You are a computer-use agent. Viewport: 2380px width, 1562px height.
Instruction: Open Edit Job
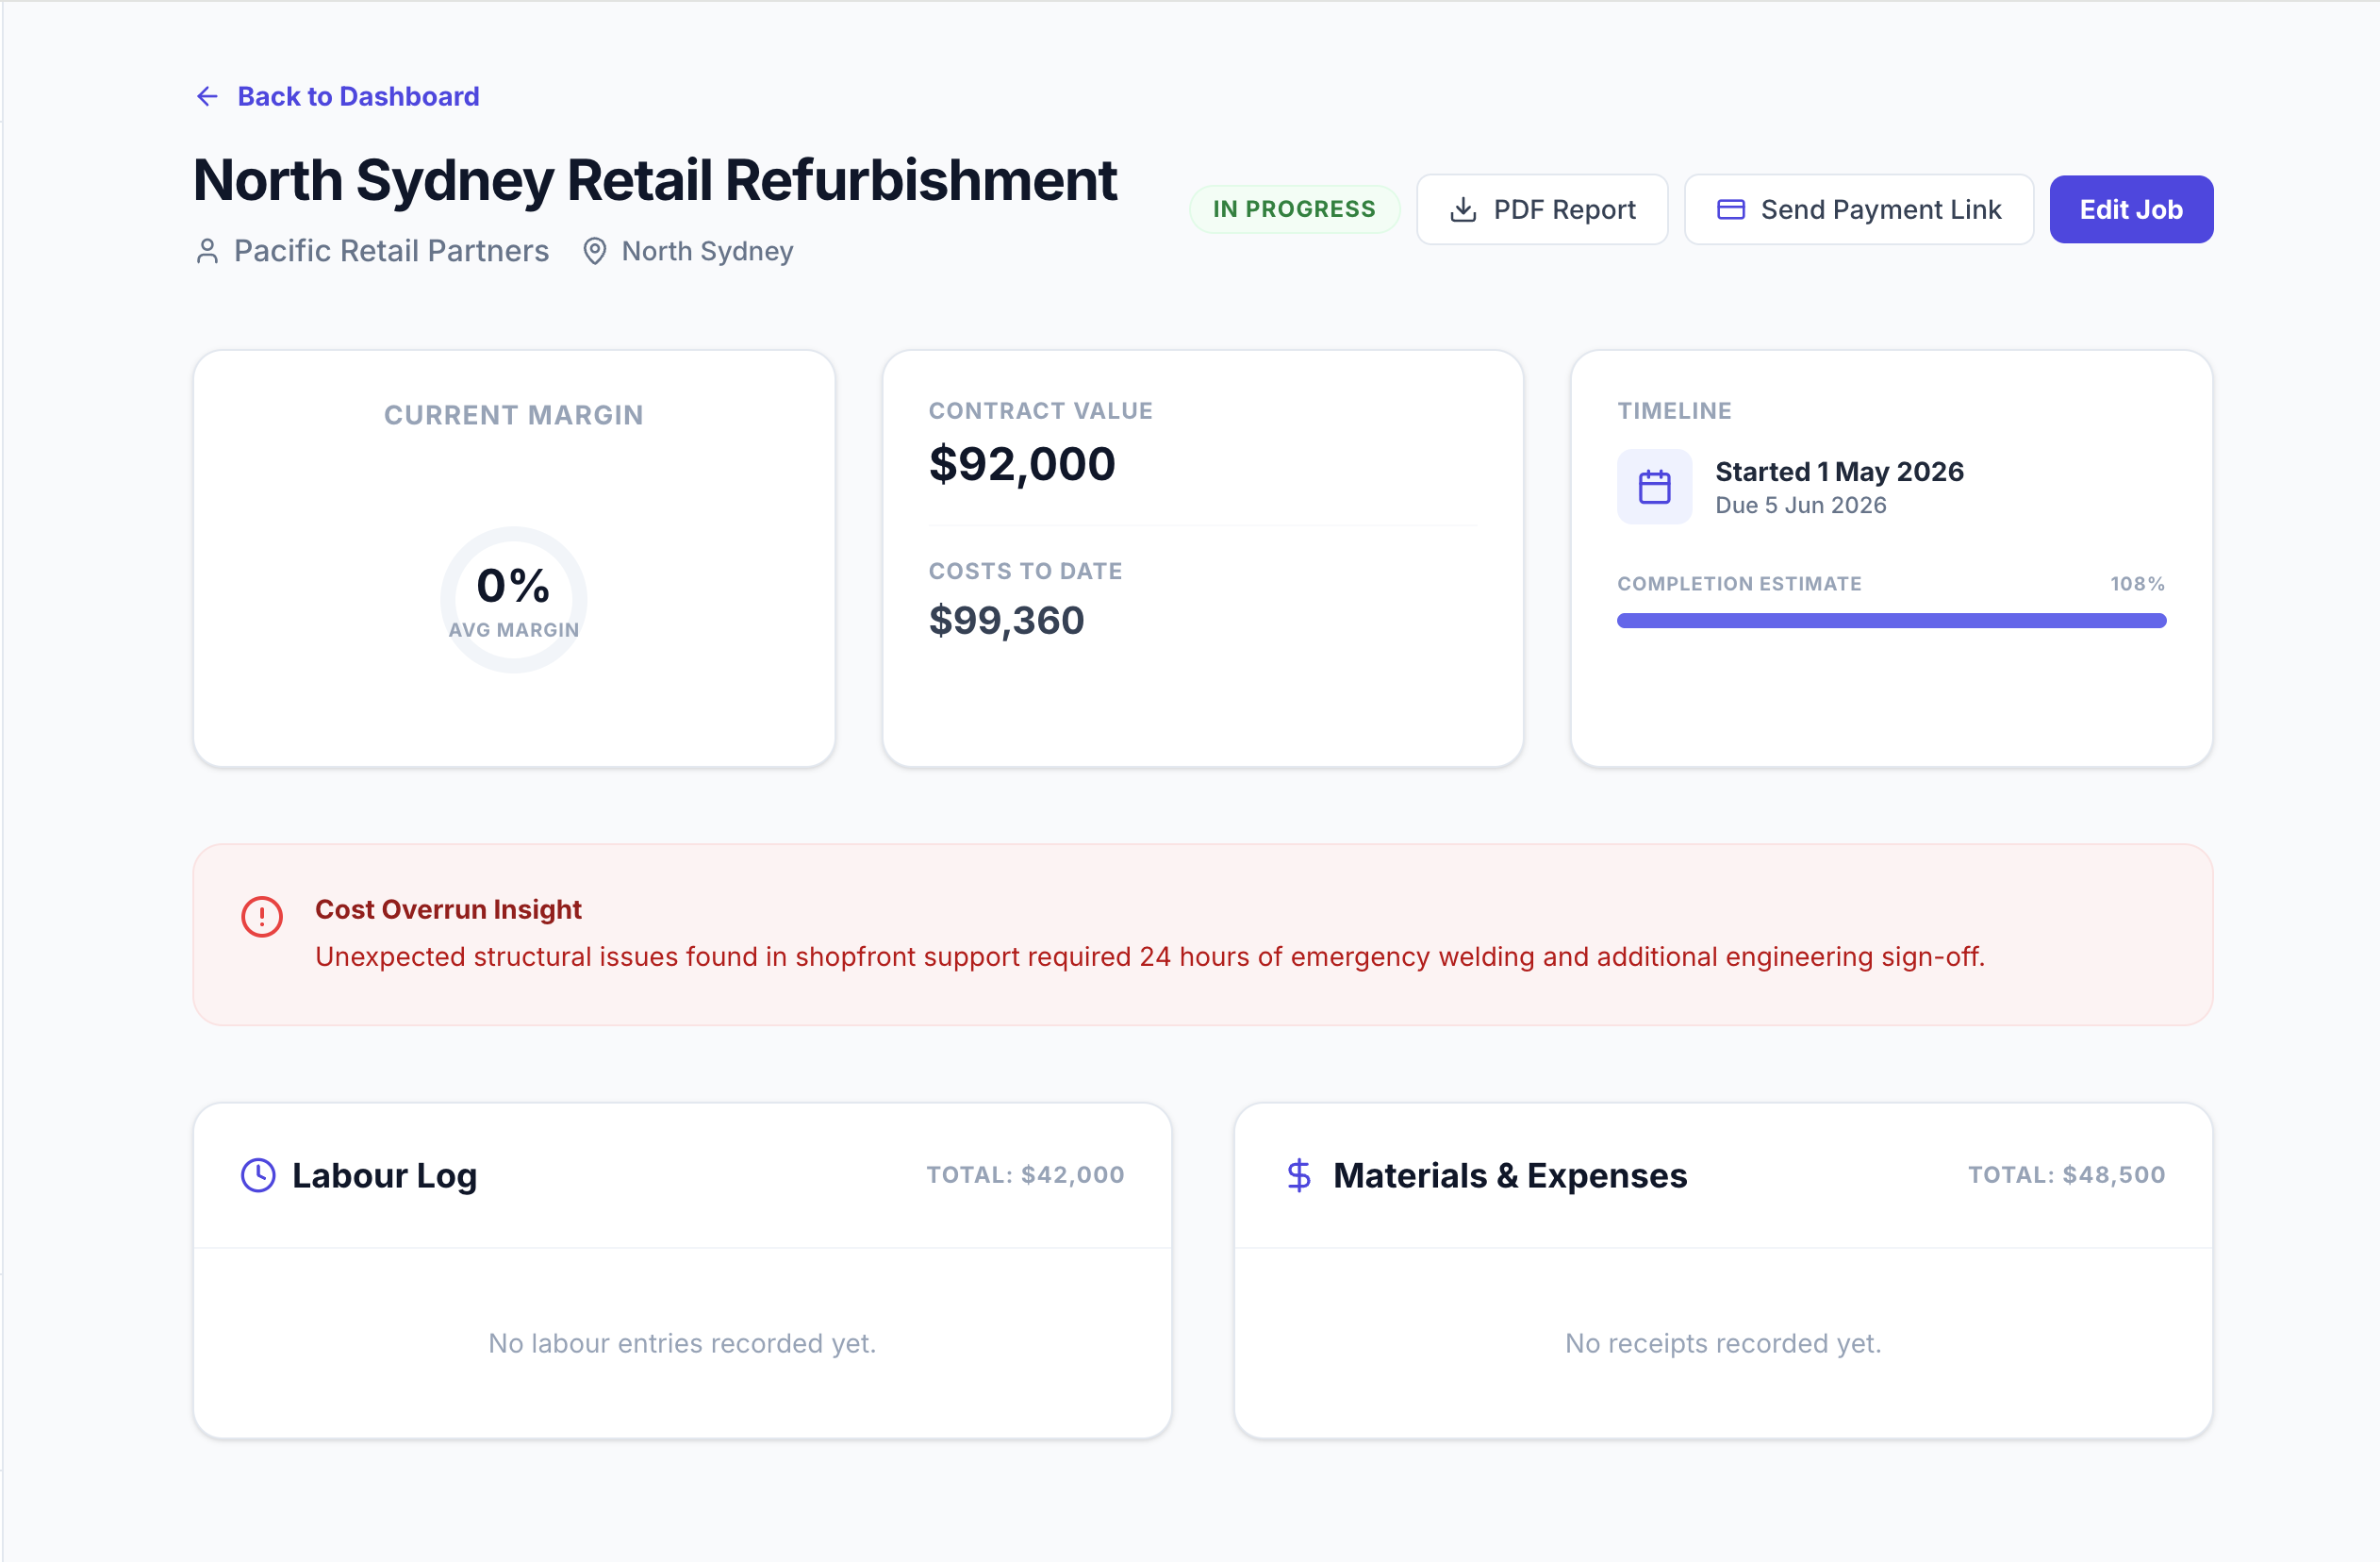pyautogui.click(x=2131, y=209)
